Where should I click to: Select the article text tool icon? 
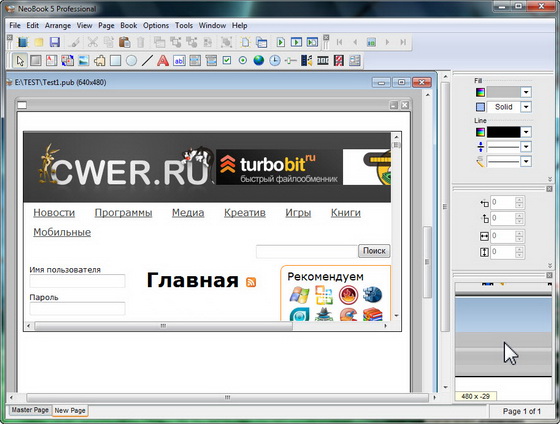click(x=52, y=61)
